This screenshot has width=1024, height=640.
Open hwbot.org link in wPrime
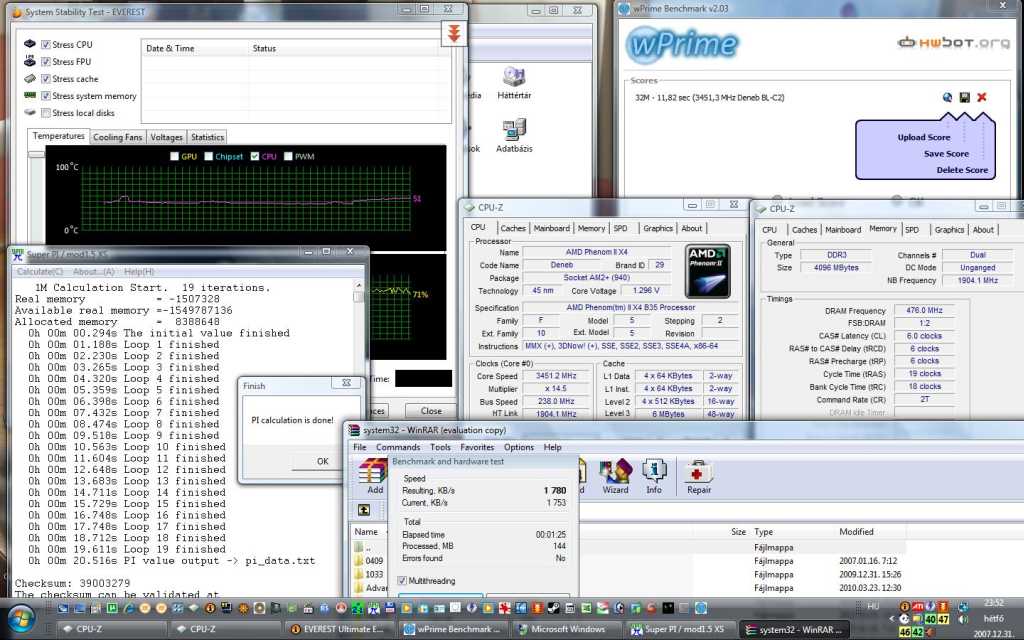(x=954, y=43)
